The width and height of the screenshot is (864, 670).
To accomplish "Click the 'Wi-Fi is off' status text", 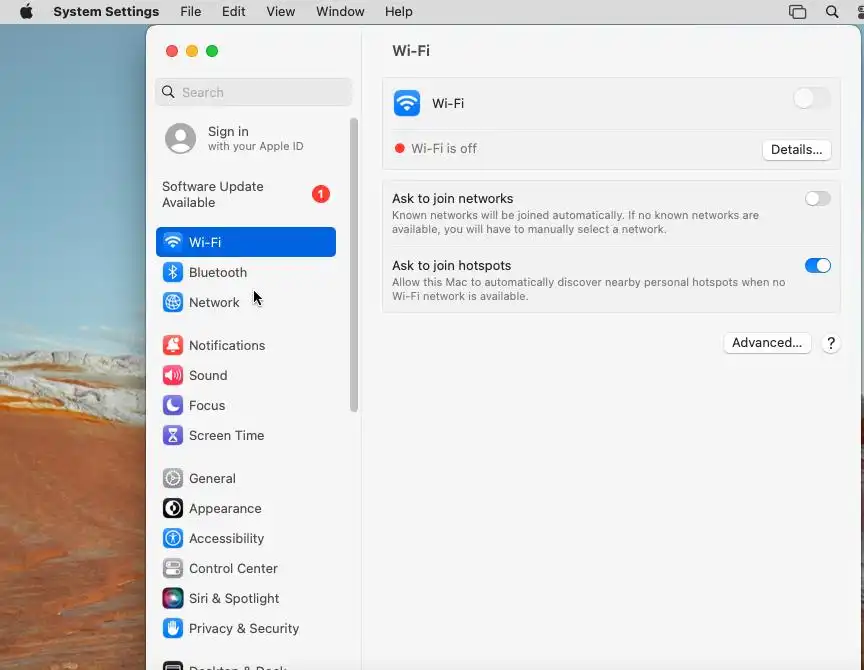I will tap(444, 149).
